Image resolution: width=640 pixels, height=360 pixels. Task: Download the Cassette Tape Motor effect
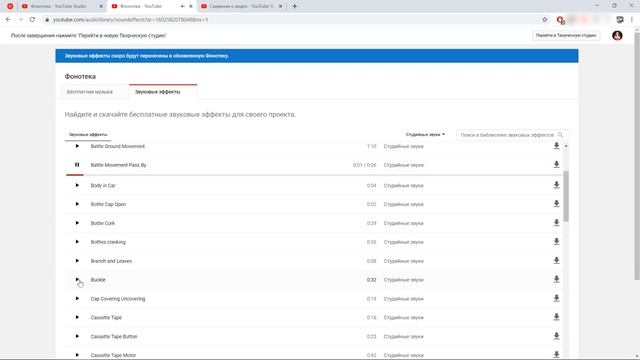(x=556, y=355)
